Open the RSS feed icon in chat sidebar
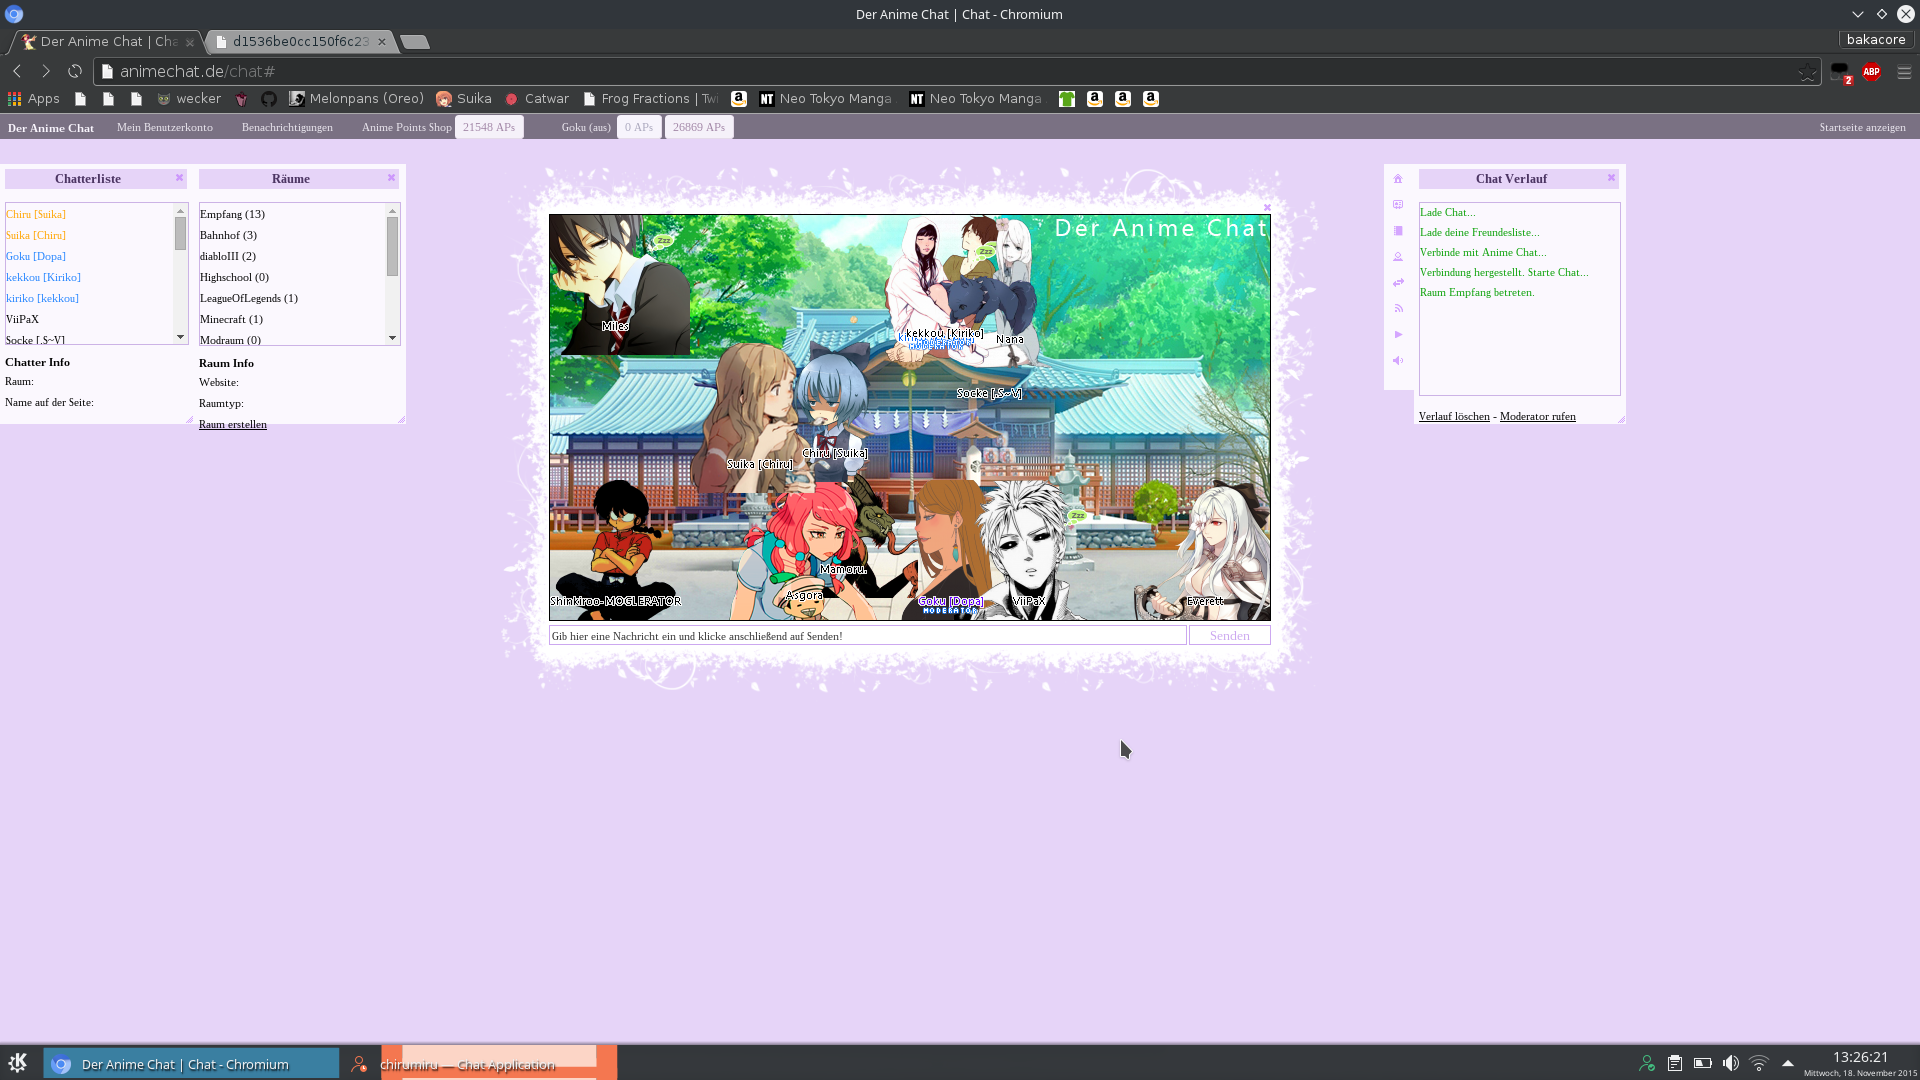 [x=1398, y=309]
